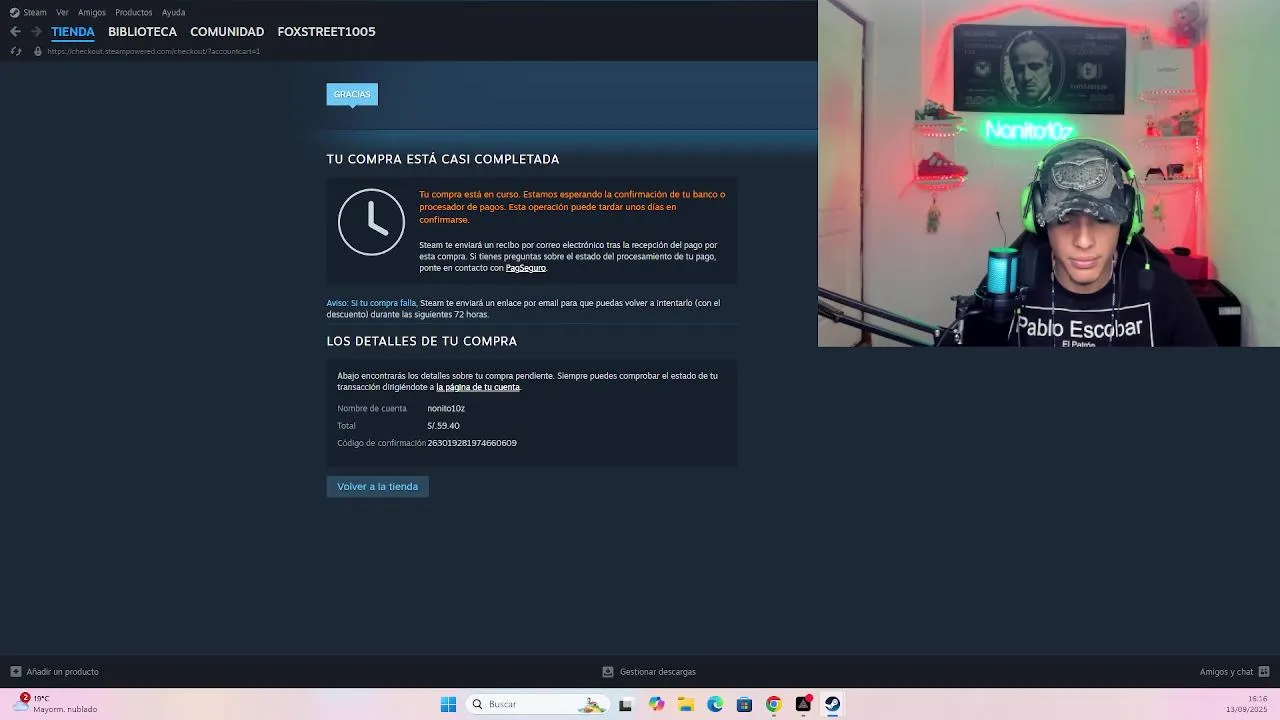Click the heading LOS DETALLES DE TU COMPRA
Screen dimensions: 1280x720
[421, 341]
